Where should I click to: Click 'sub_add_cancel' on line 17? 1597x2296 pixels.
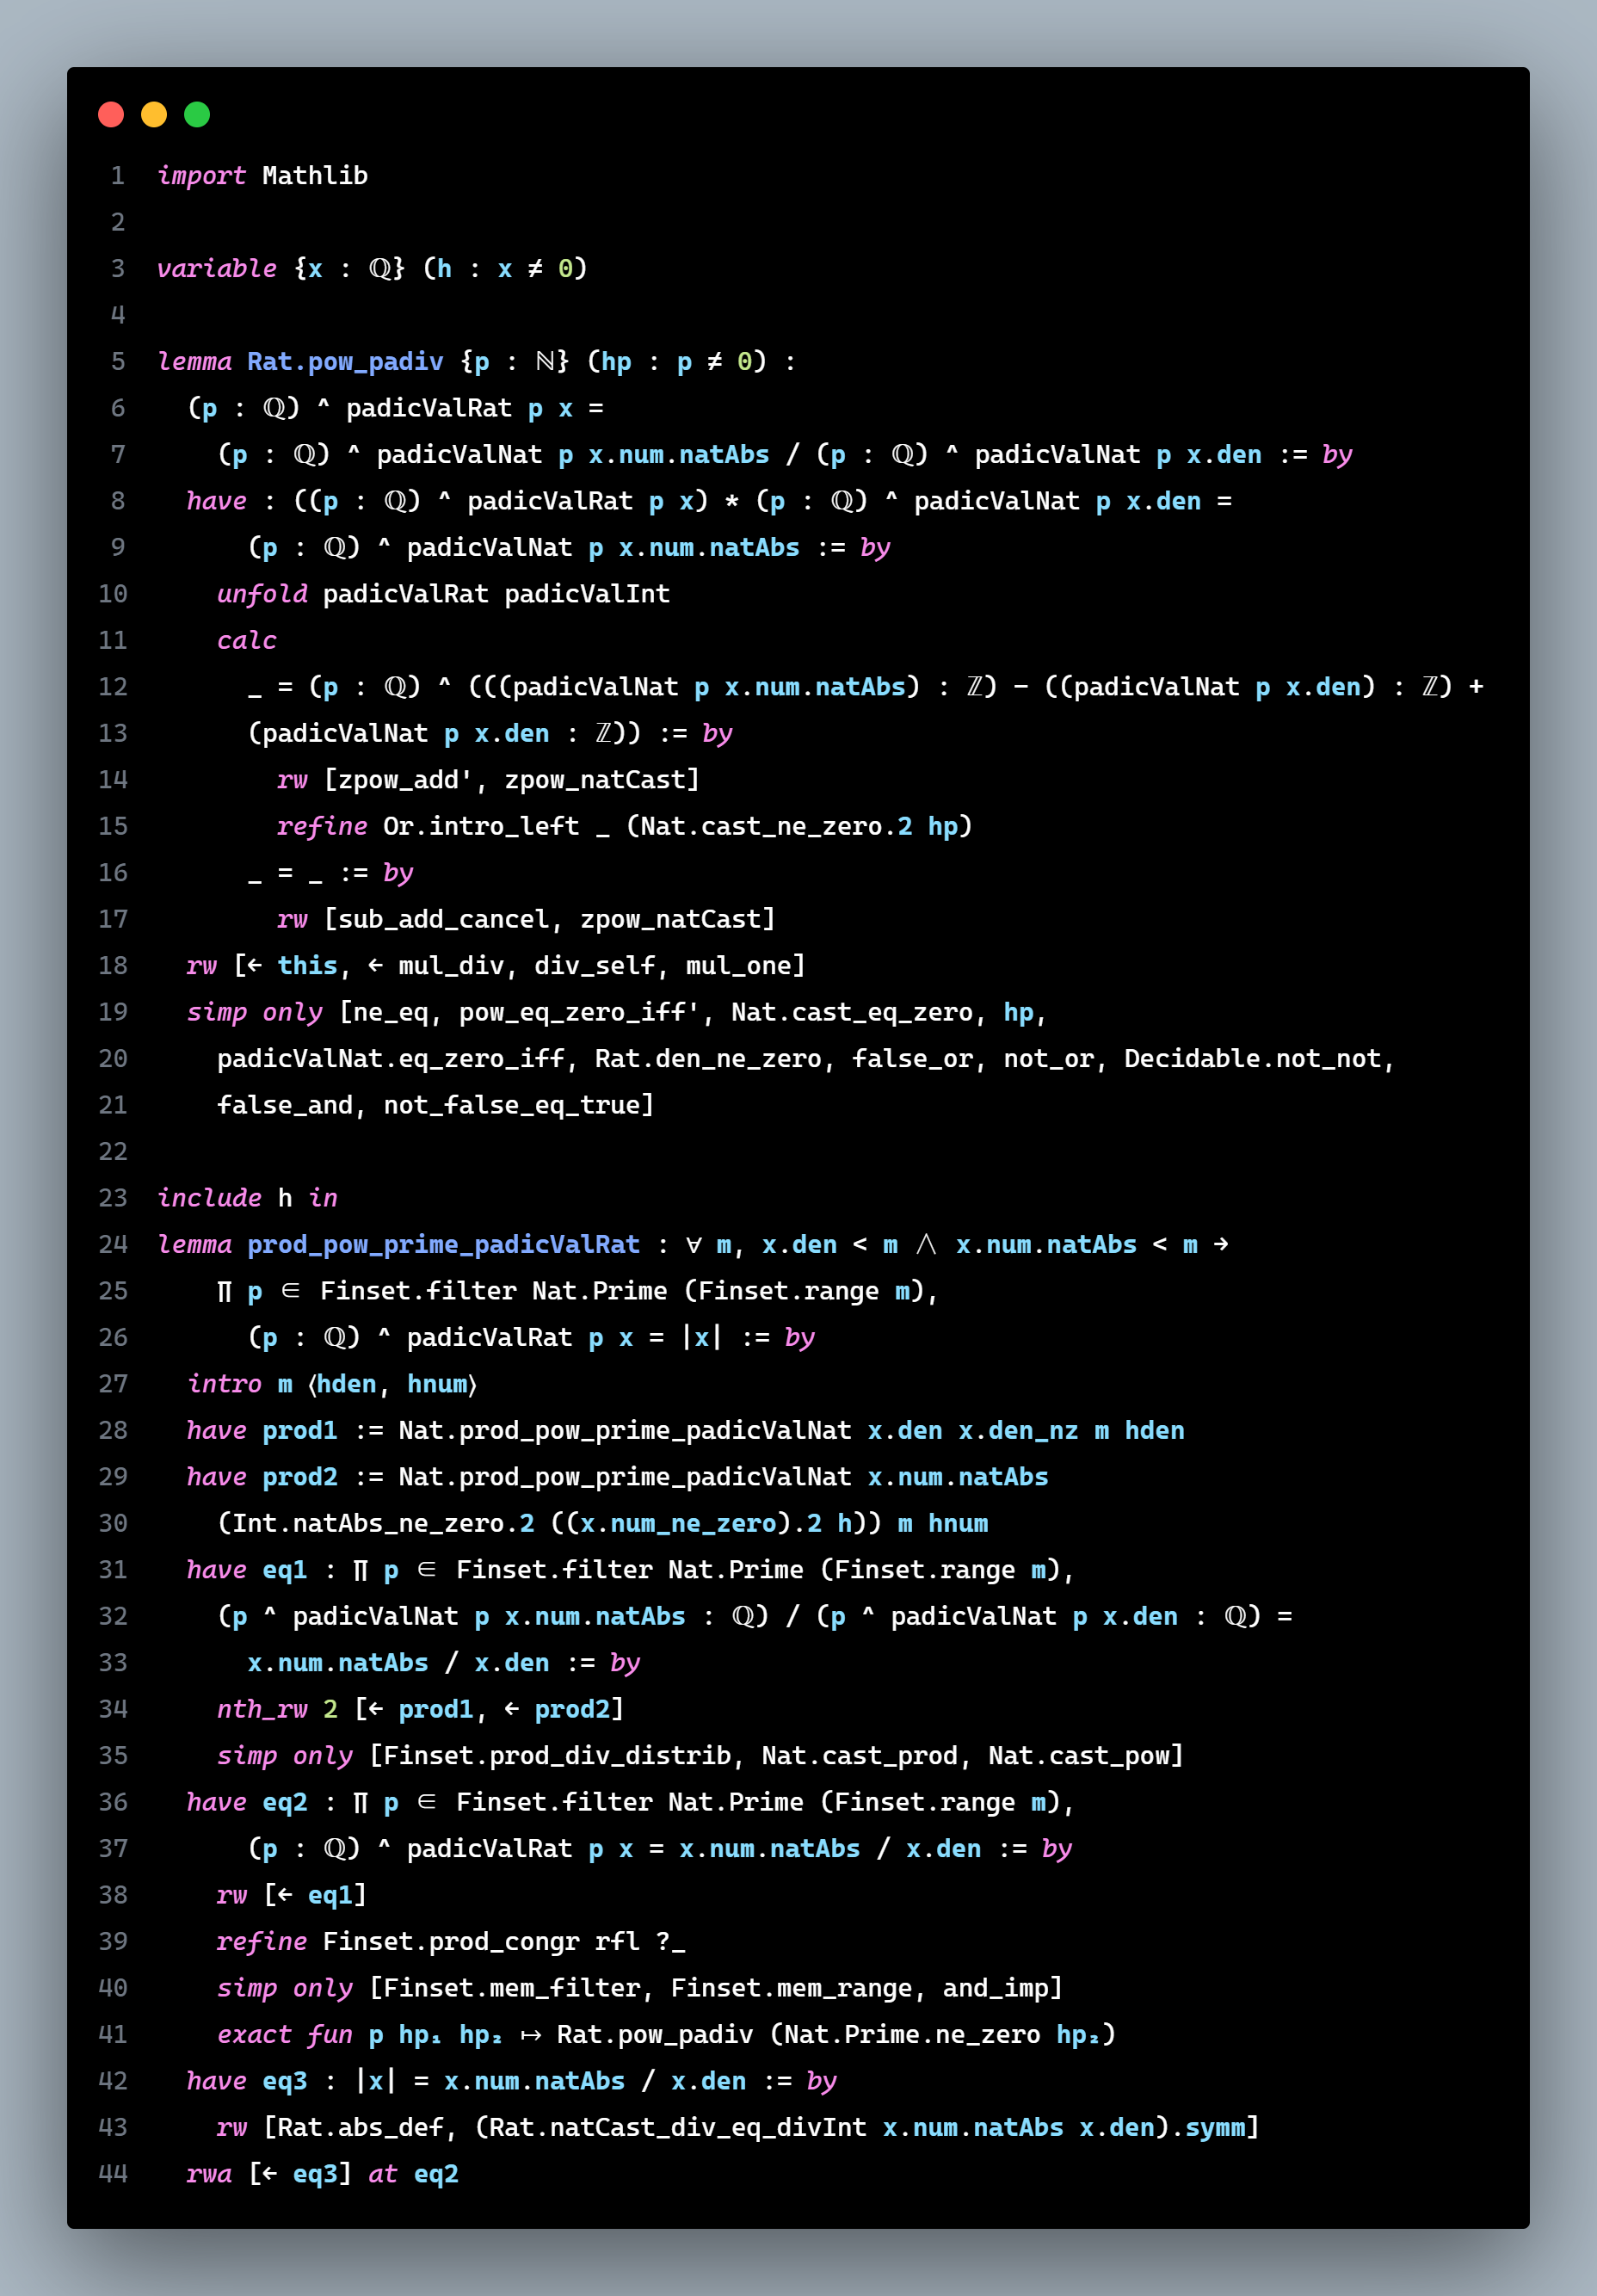click(x=444, y=919)
